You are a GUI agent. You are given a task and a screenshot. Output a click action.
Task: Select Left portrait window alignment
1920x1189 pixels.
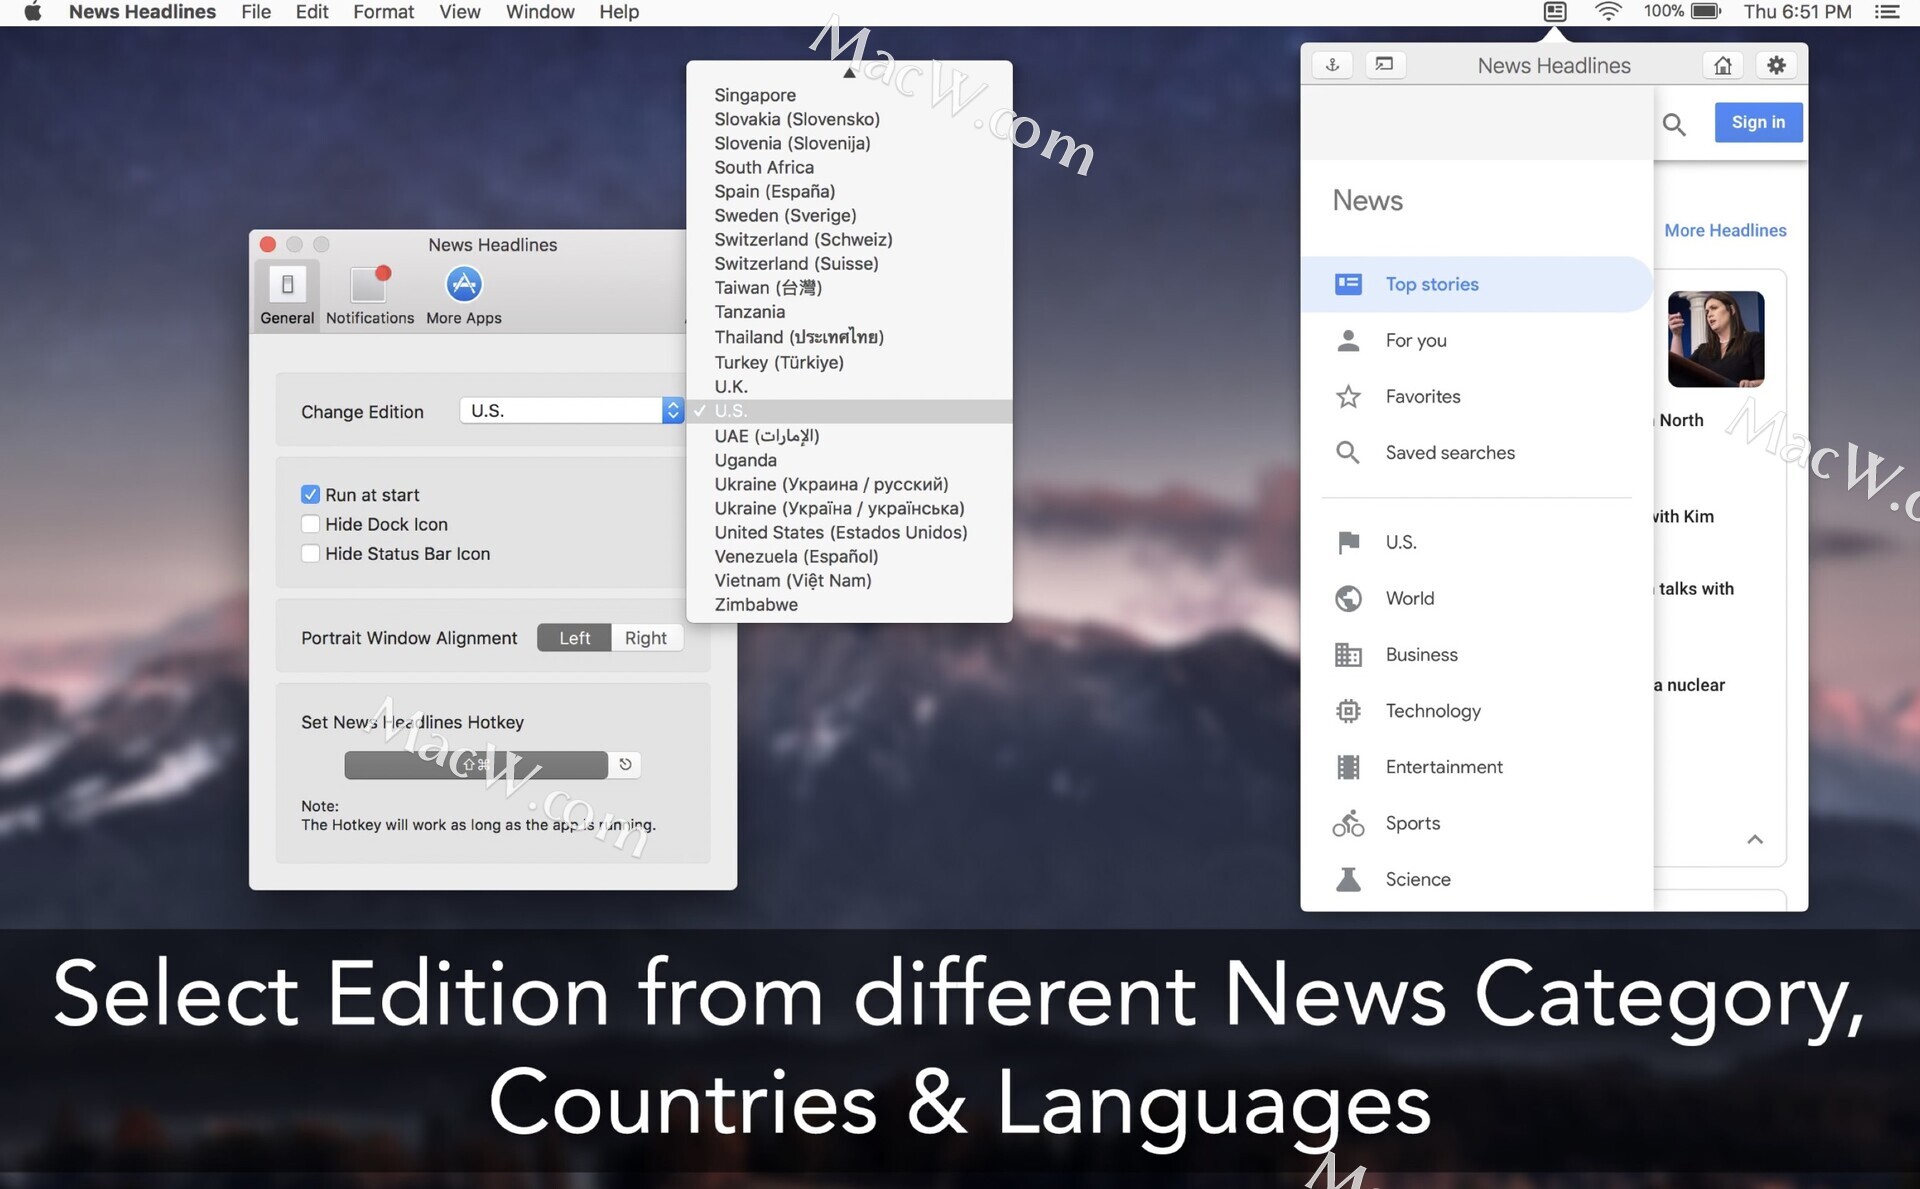coord(574,638)
